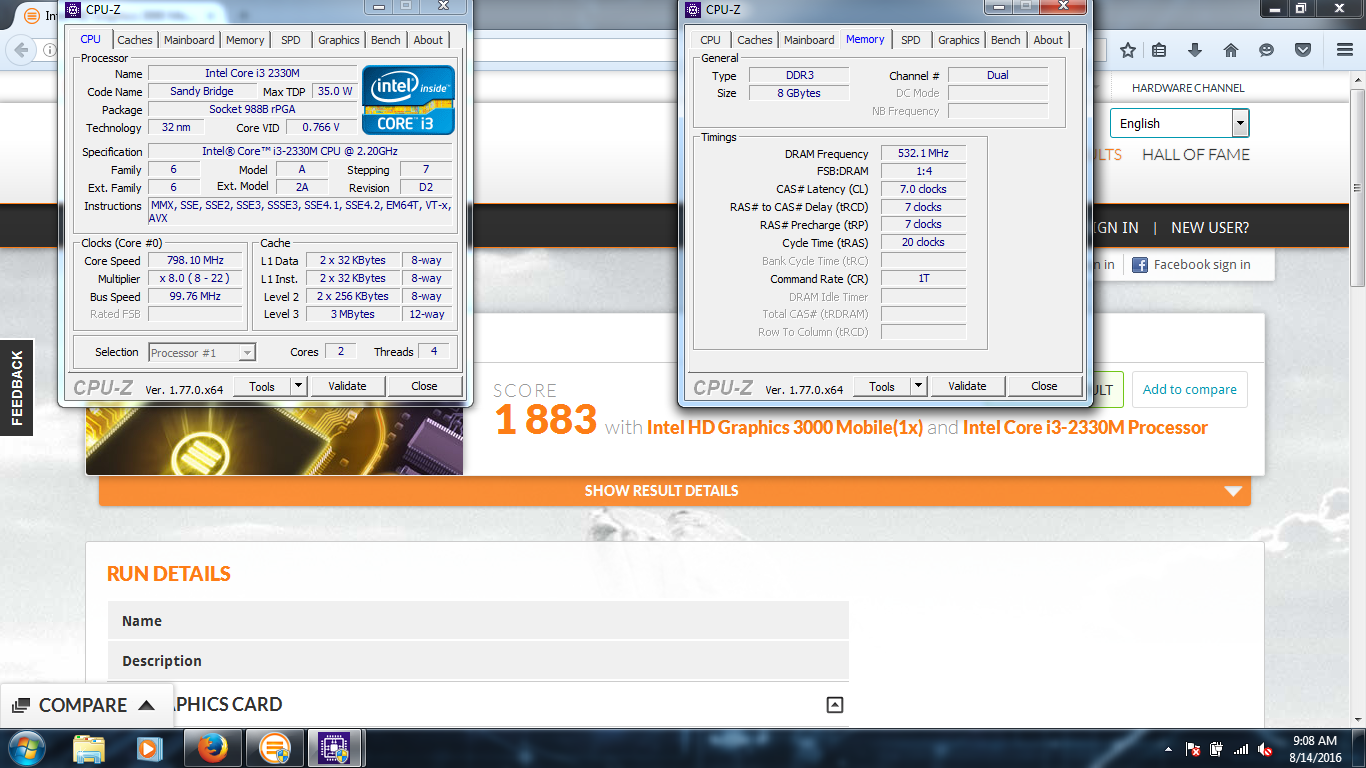
Task: Click Validate button in right CPU-Z
Action: tap(967, 386)
